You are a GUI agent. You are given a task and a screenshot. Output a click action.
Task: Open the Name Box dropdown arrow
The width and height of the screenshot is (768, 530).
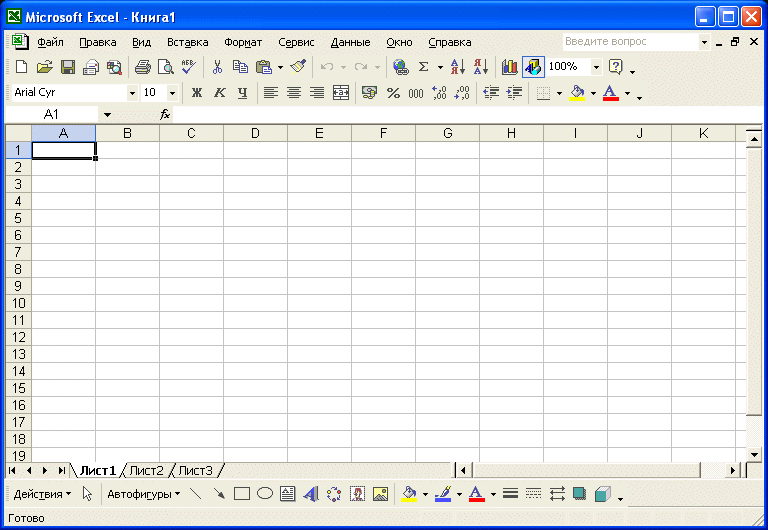point(107,115)
